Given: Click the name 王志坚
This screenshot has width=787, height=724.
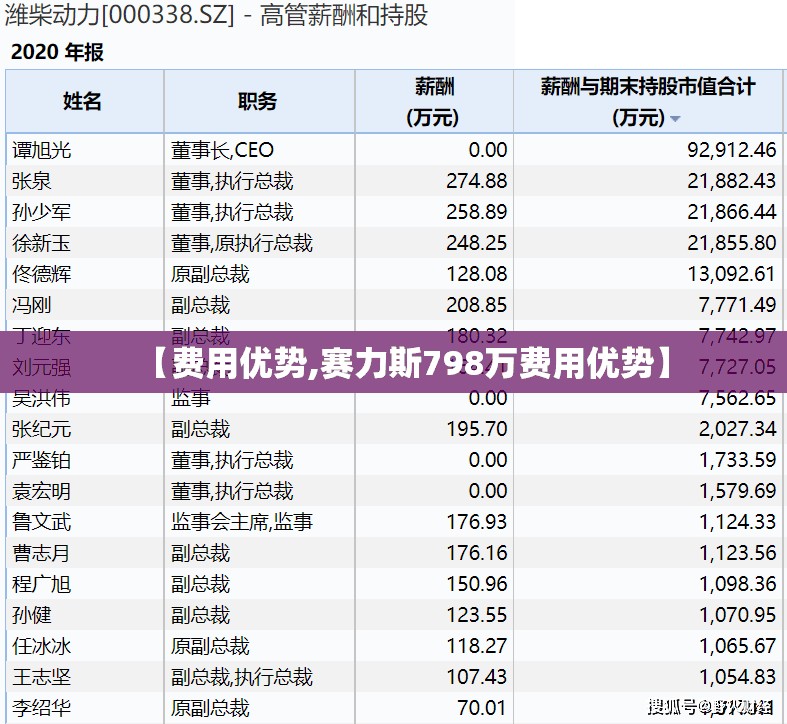Looking at the screenshot, I should (x=42, y=677).
